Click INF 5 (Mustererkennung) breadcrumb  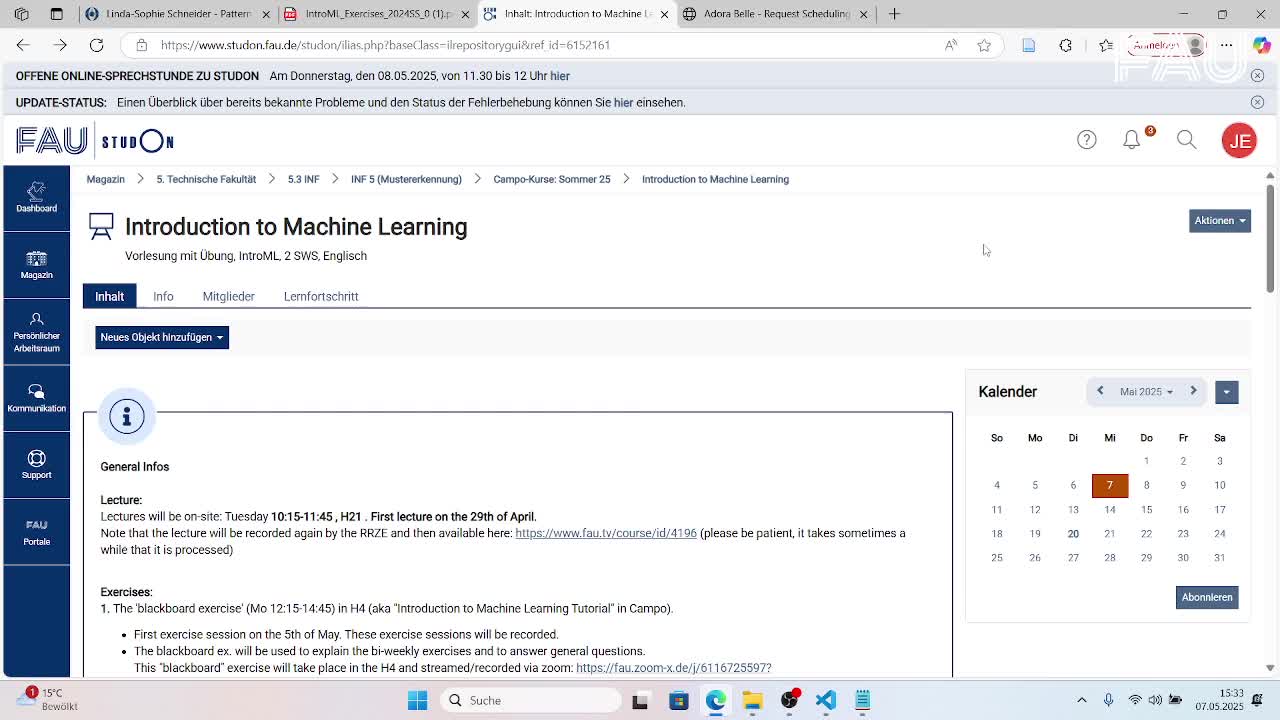[406, 179]
